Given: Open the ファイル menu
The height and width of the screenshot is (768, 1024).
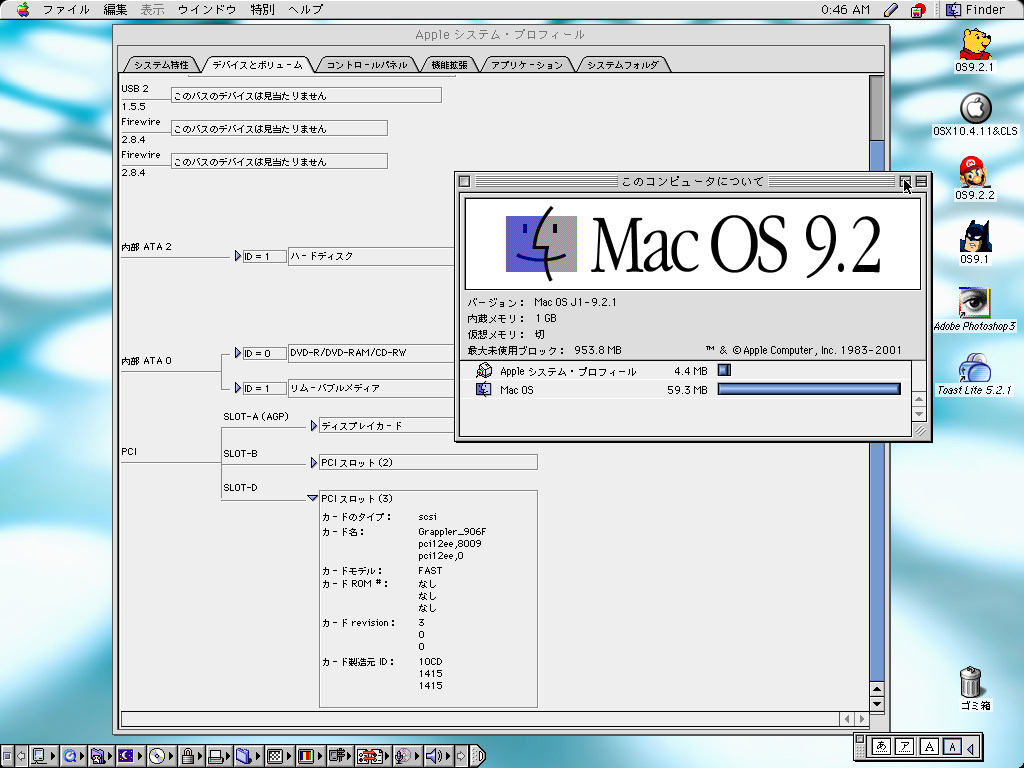Looking at the screenshot, I should [x=66, y=9].
